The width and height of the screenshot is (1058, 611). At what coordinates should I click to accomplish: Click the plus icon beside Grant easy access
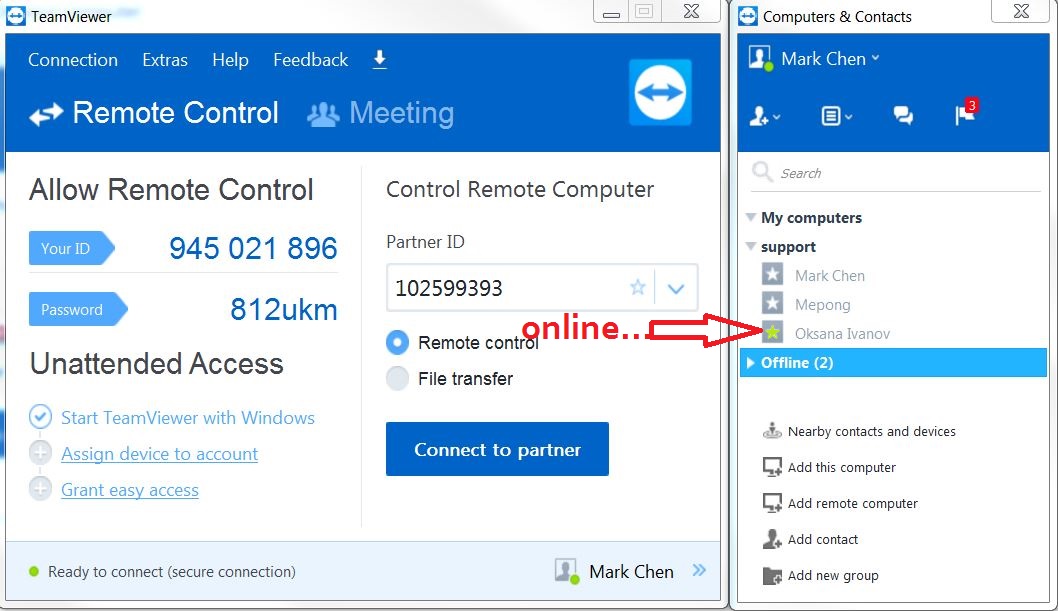pos(40,489)
